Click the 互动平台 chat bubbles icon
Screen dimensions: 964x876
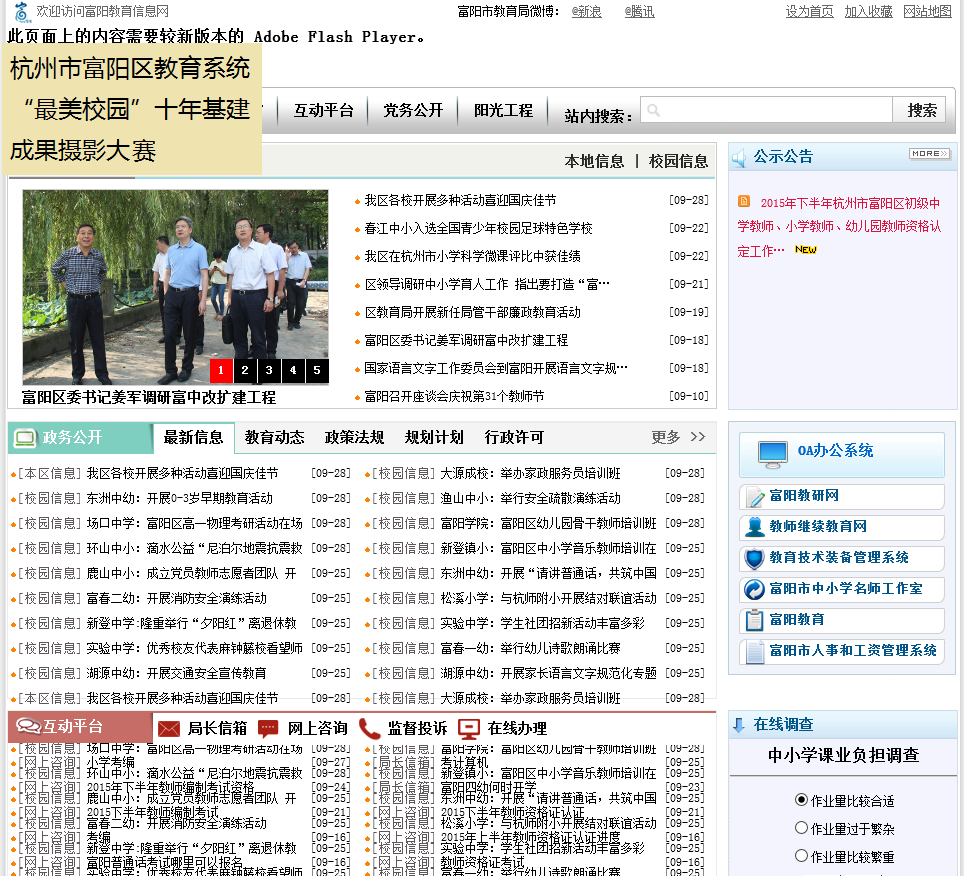pyautogui.click(x=28, y=727)
